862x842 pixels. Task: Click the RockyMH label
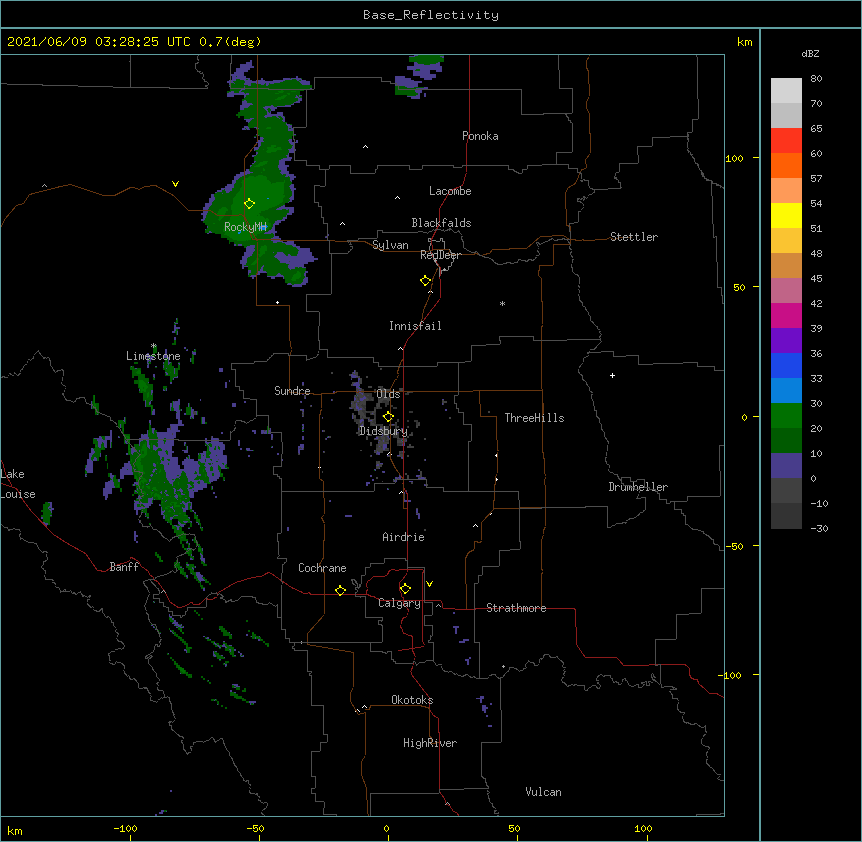coord(245,227)
